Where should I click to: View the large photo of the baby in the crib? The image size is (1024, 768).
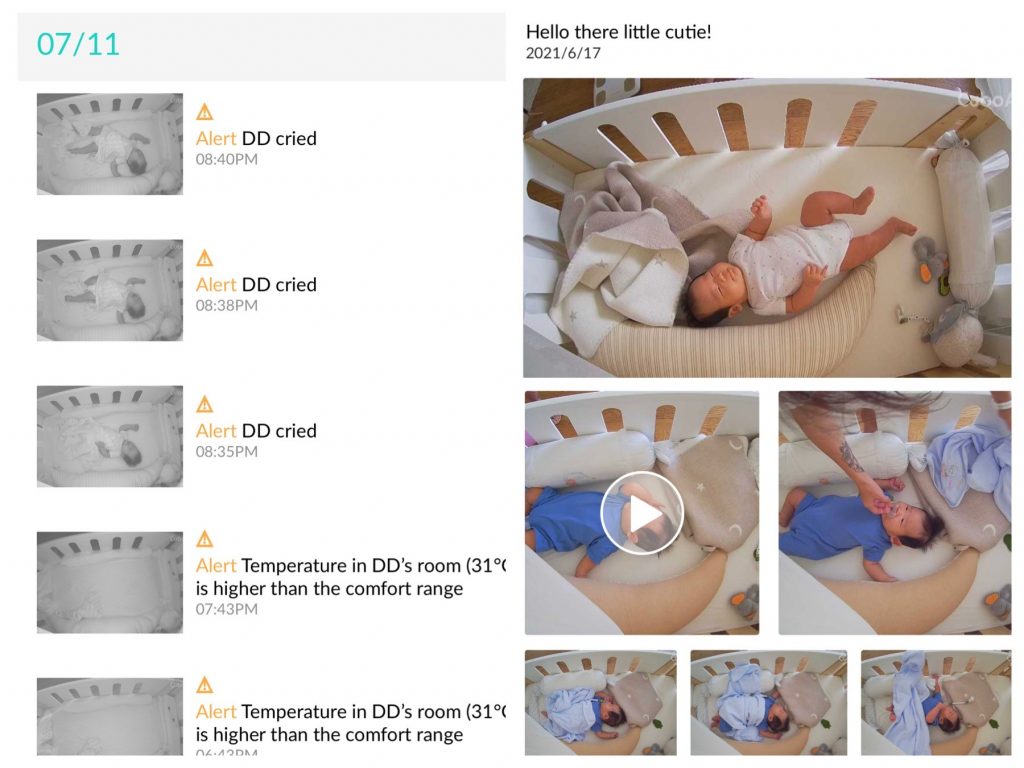coord(767,228)
